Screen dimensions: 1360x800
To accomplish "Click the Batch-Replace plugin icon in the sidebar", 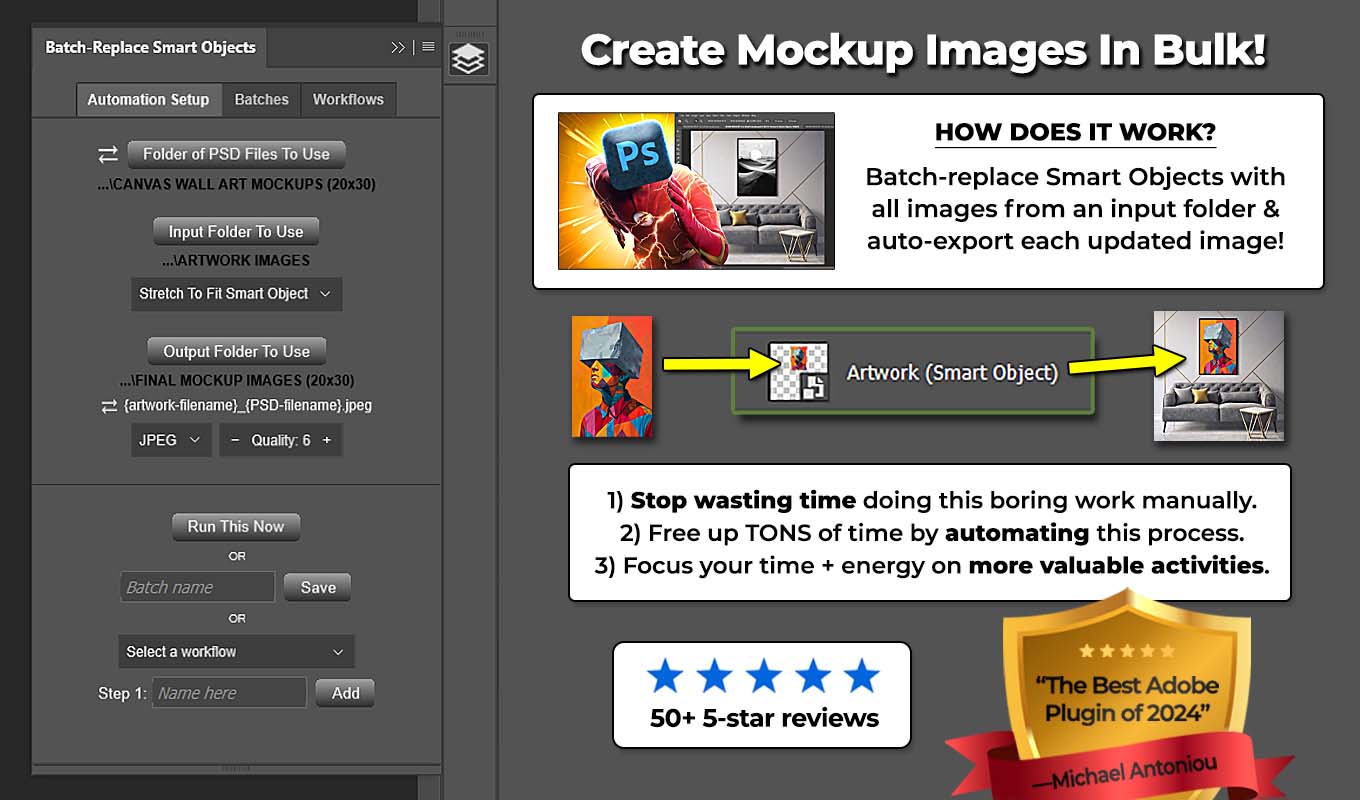I will coord(470,57).
